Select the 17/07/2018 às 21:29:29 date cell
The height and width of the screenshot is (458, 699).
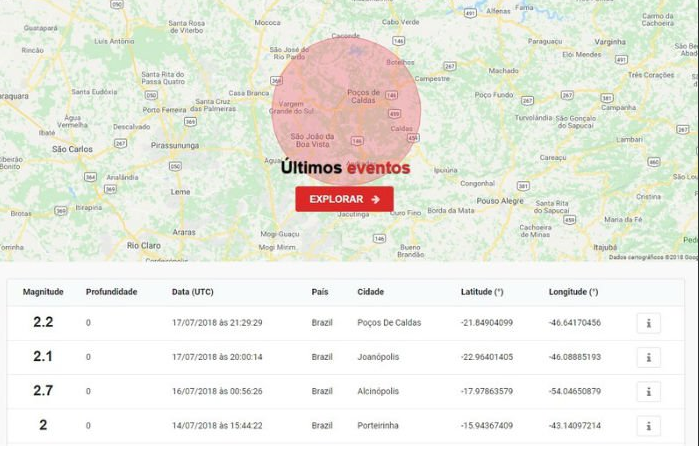[217, 323]
